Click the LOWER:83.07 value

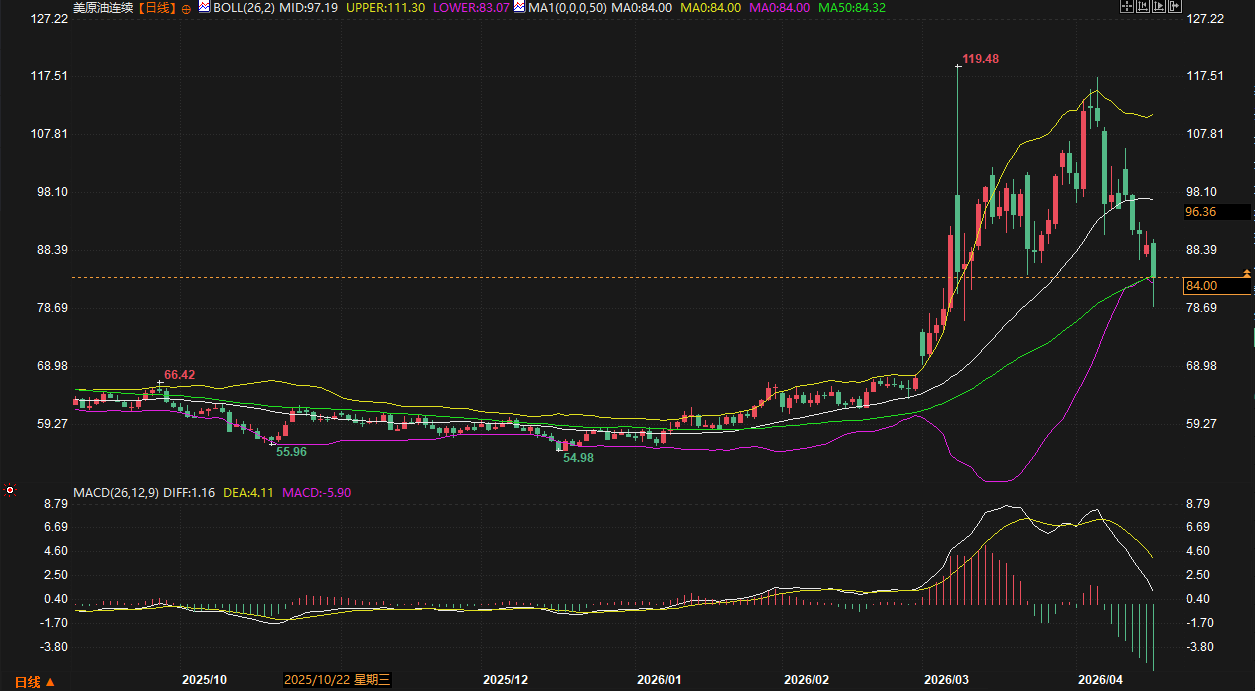point(472,7)
